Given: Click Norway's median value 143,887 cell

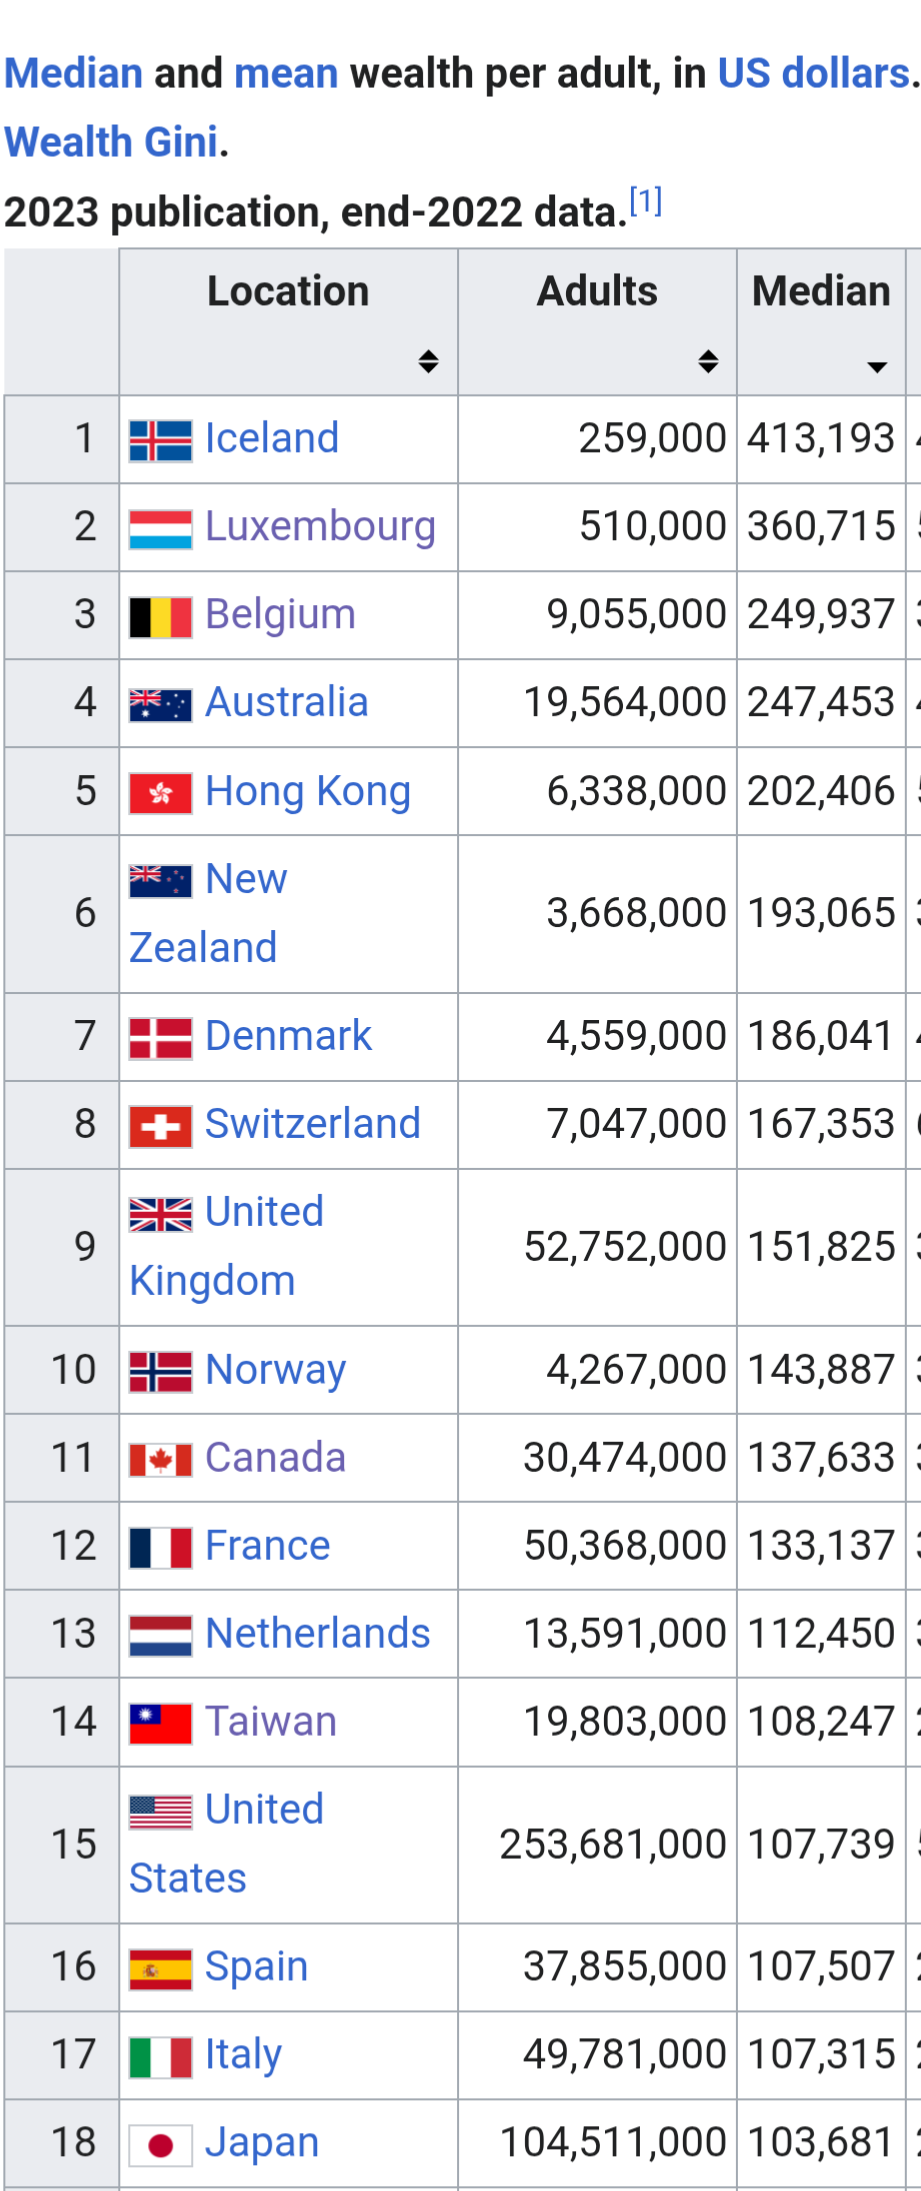Looking at the screenshot, I should click(x=820, y=1370).
